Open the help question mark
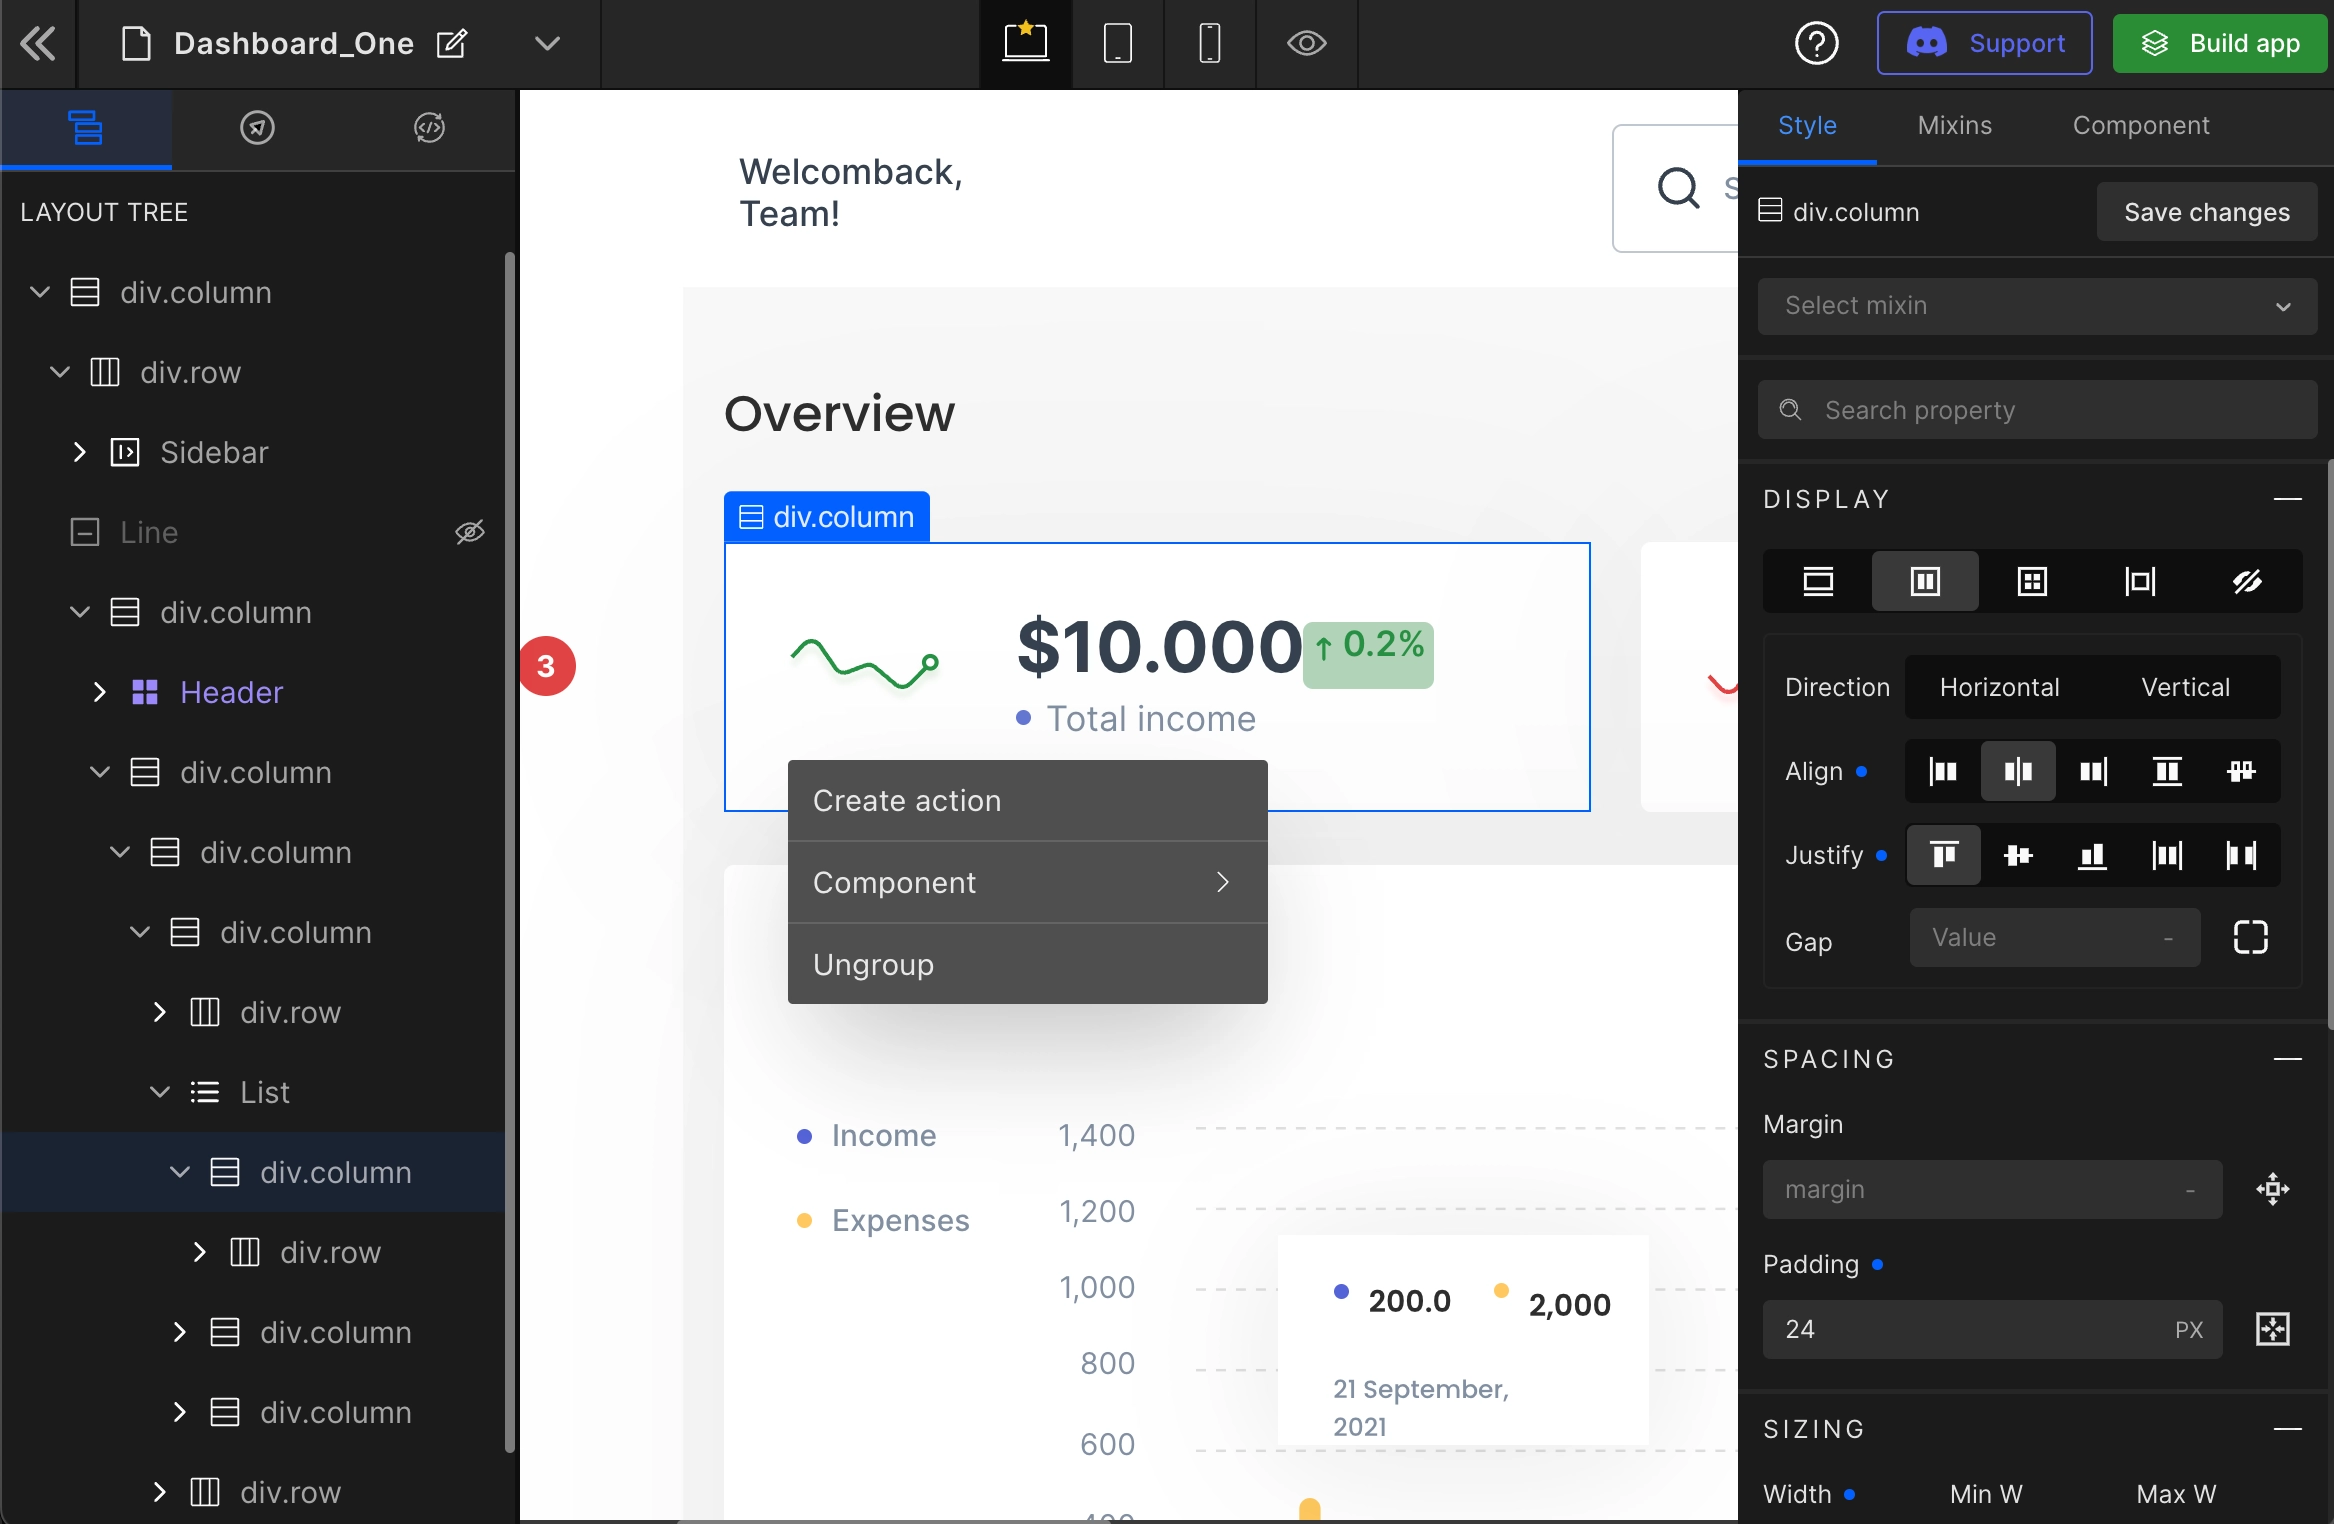 click(1816, 44)
